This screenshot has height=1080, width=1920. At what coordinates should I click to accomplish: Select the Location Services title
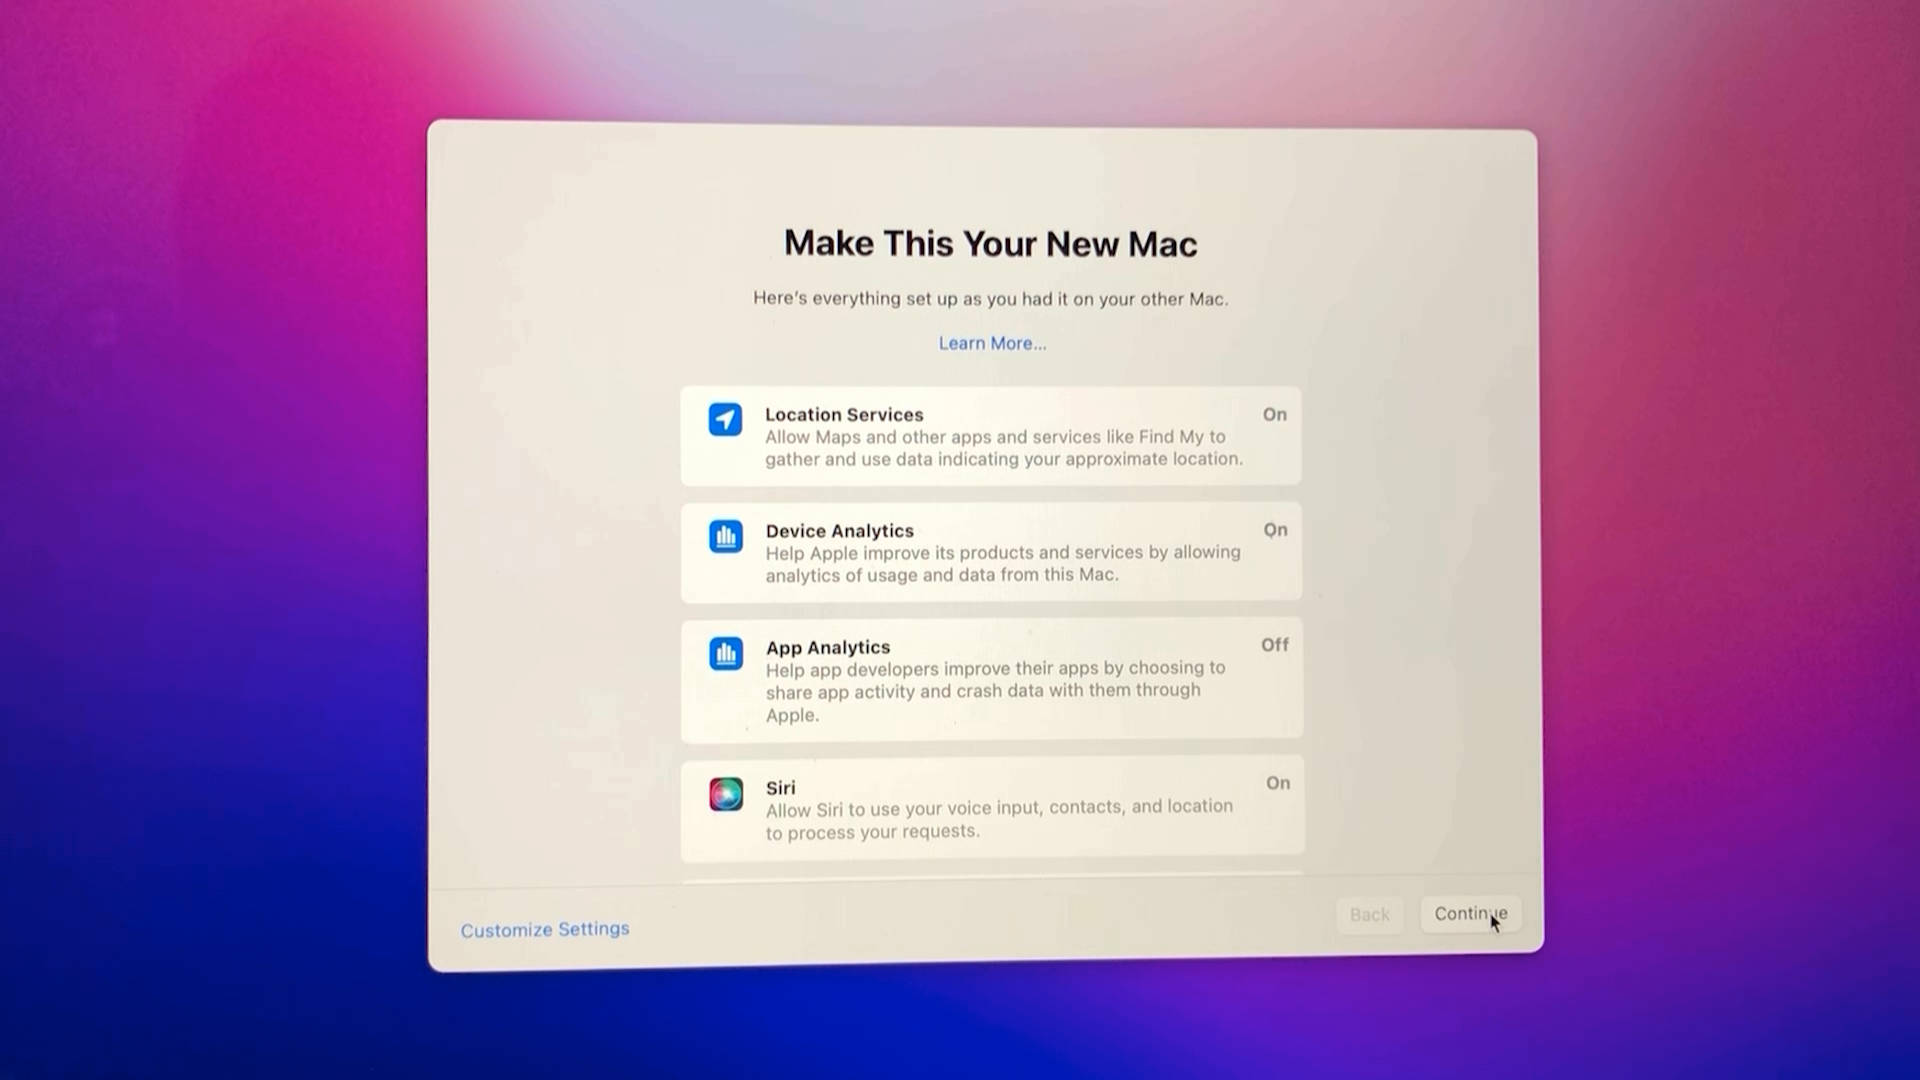tap(844, 414)
